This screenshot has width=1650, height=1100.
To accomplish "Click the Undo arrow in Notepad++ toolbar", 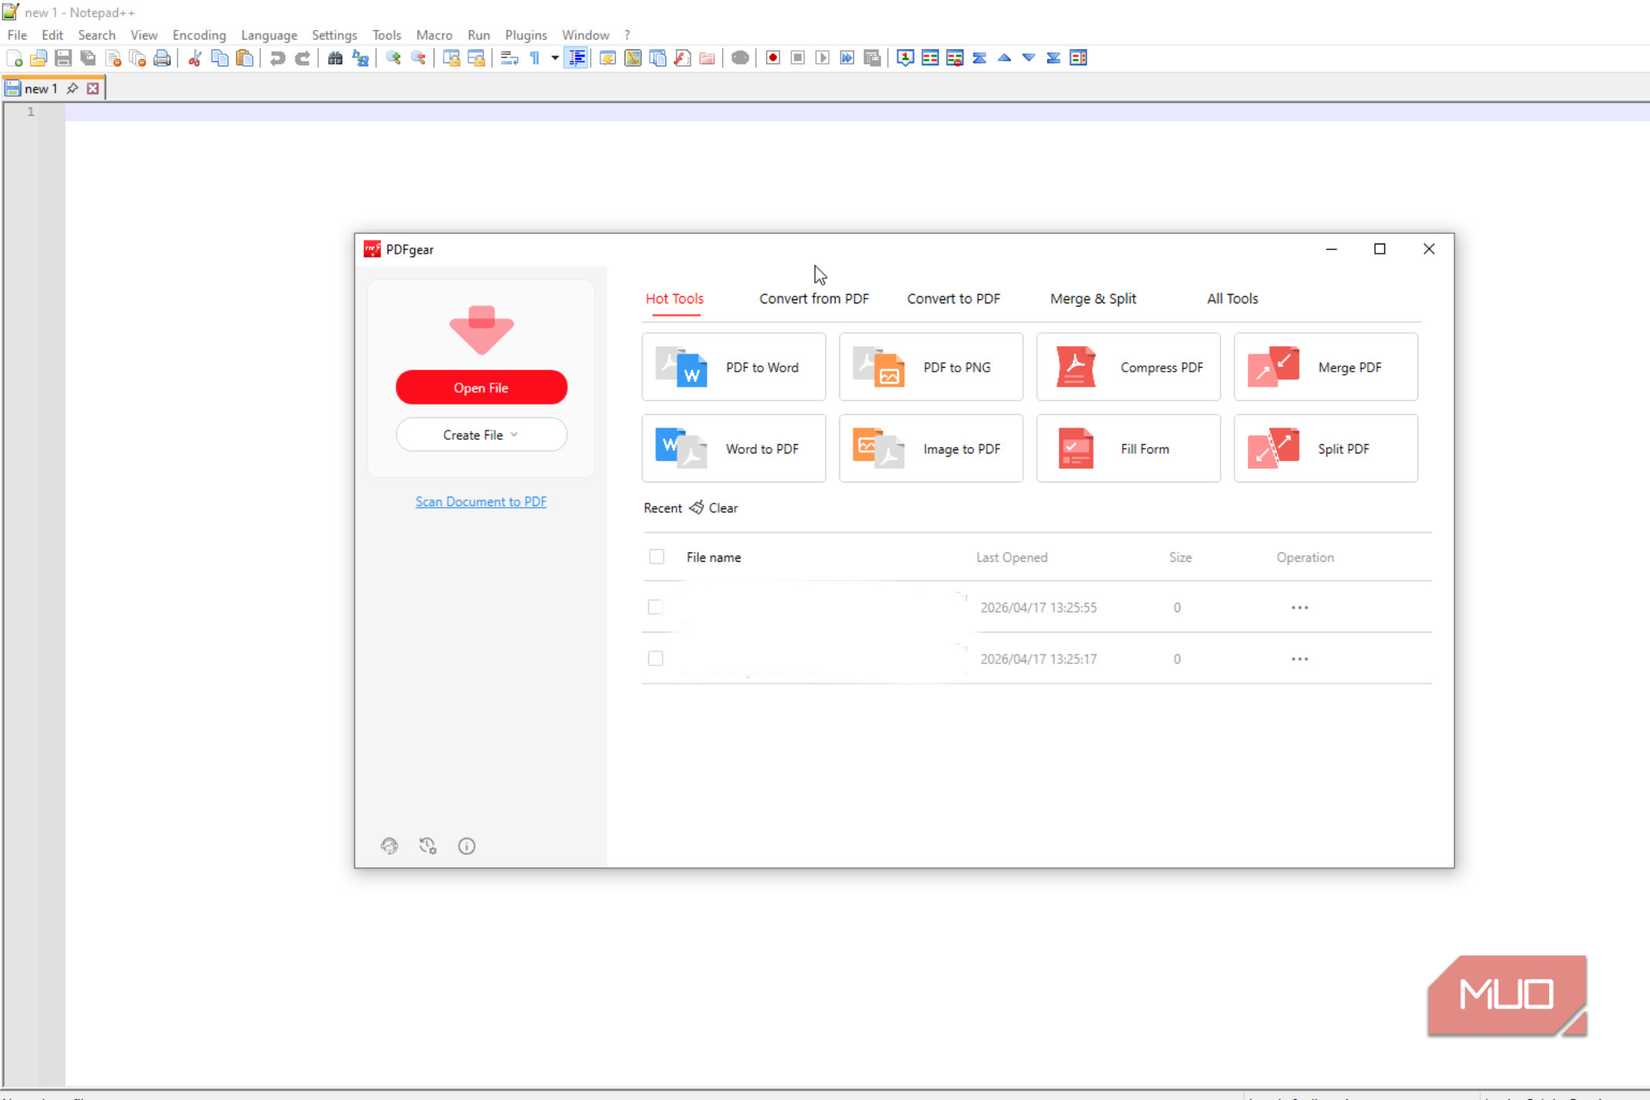I will point(277,58).
